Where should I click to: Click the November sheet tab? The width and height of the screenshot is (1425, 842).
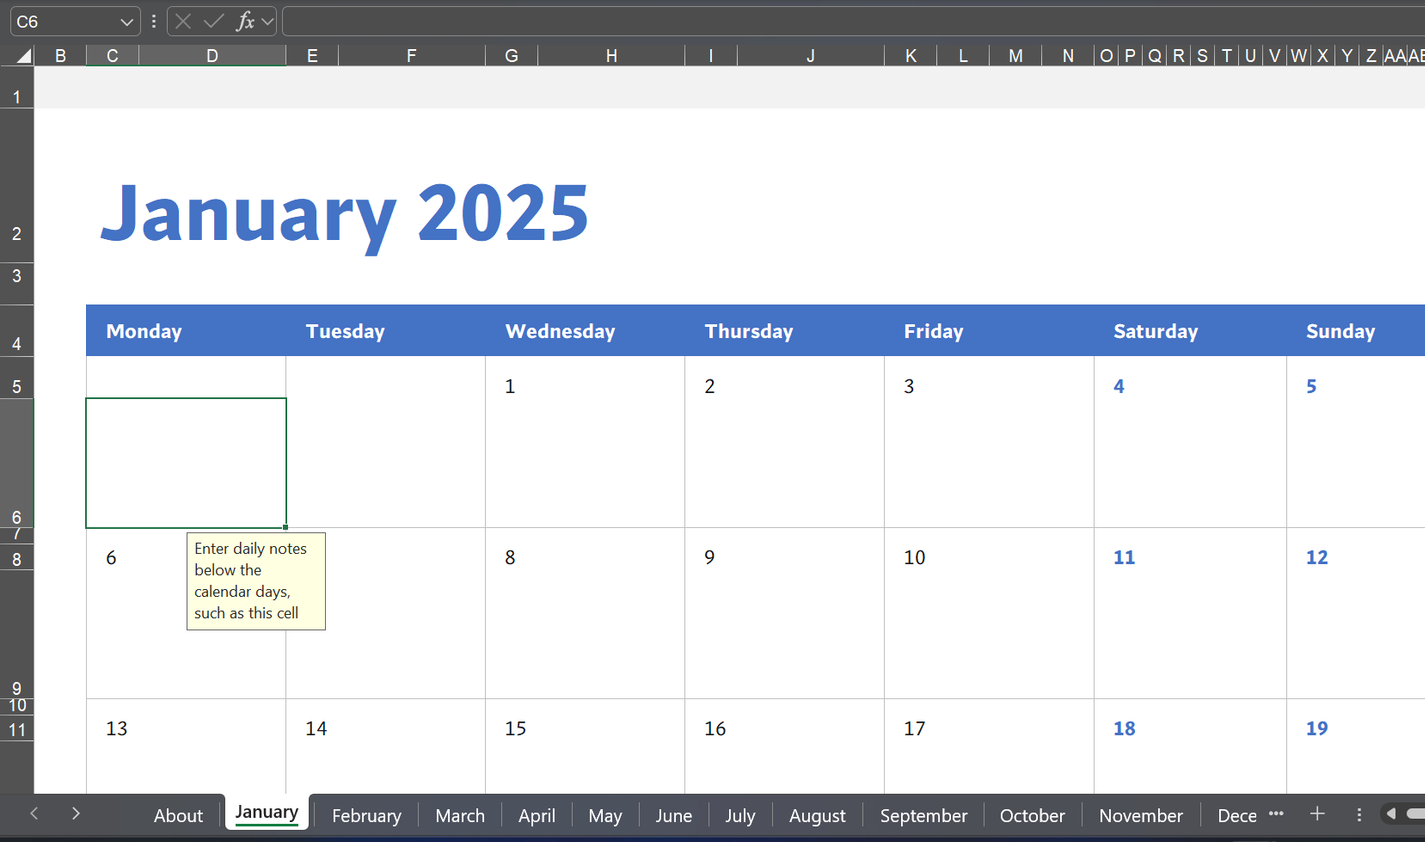(1140, 815)
